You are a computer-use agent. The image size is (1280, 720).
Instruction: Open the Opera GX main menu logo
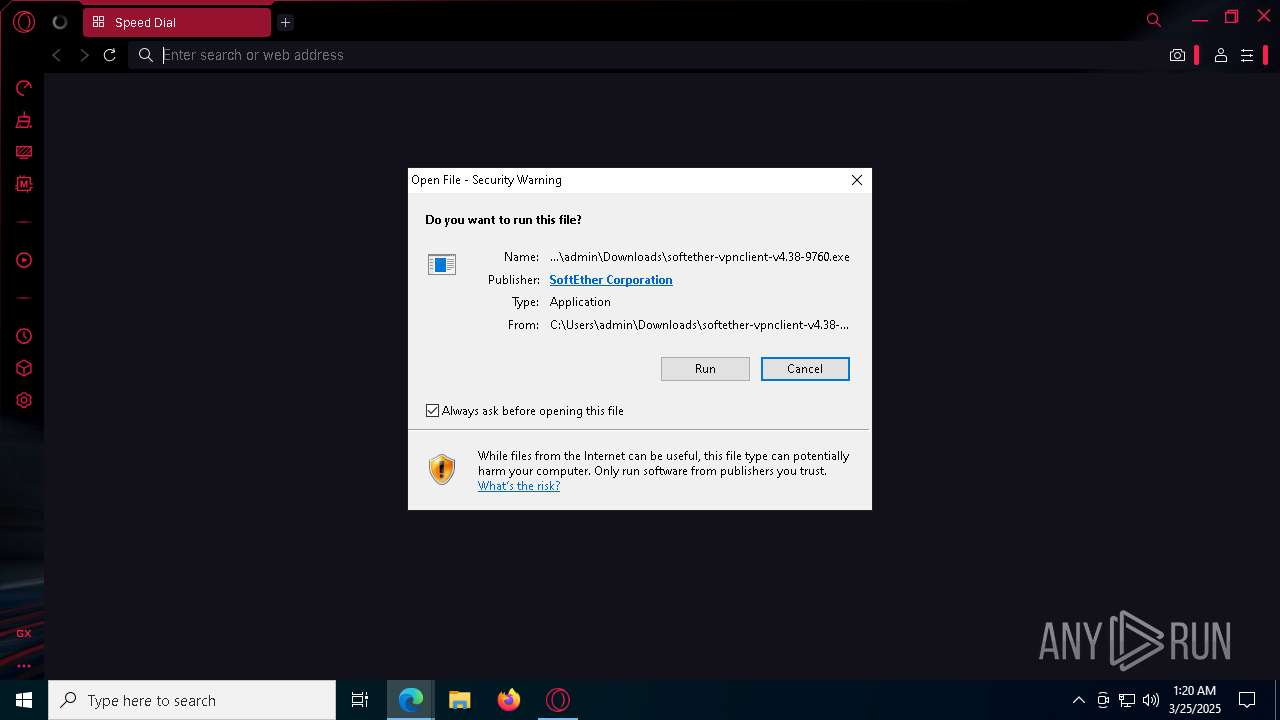point(24,22)
